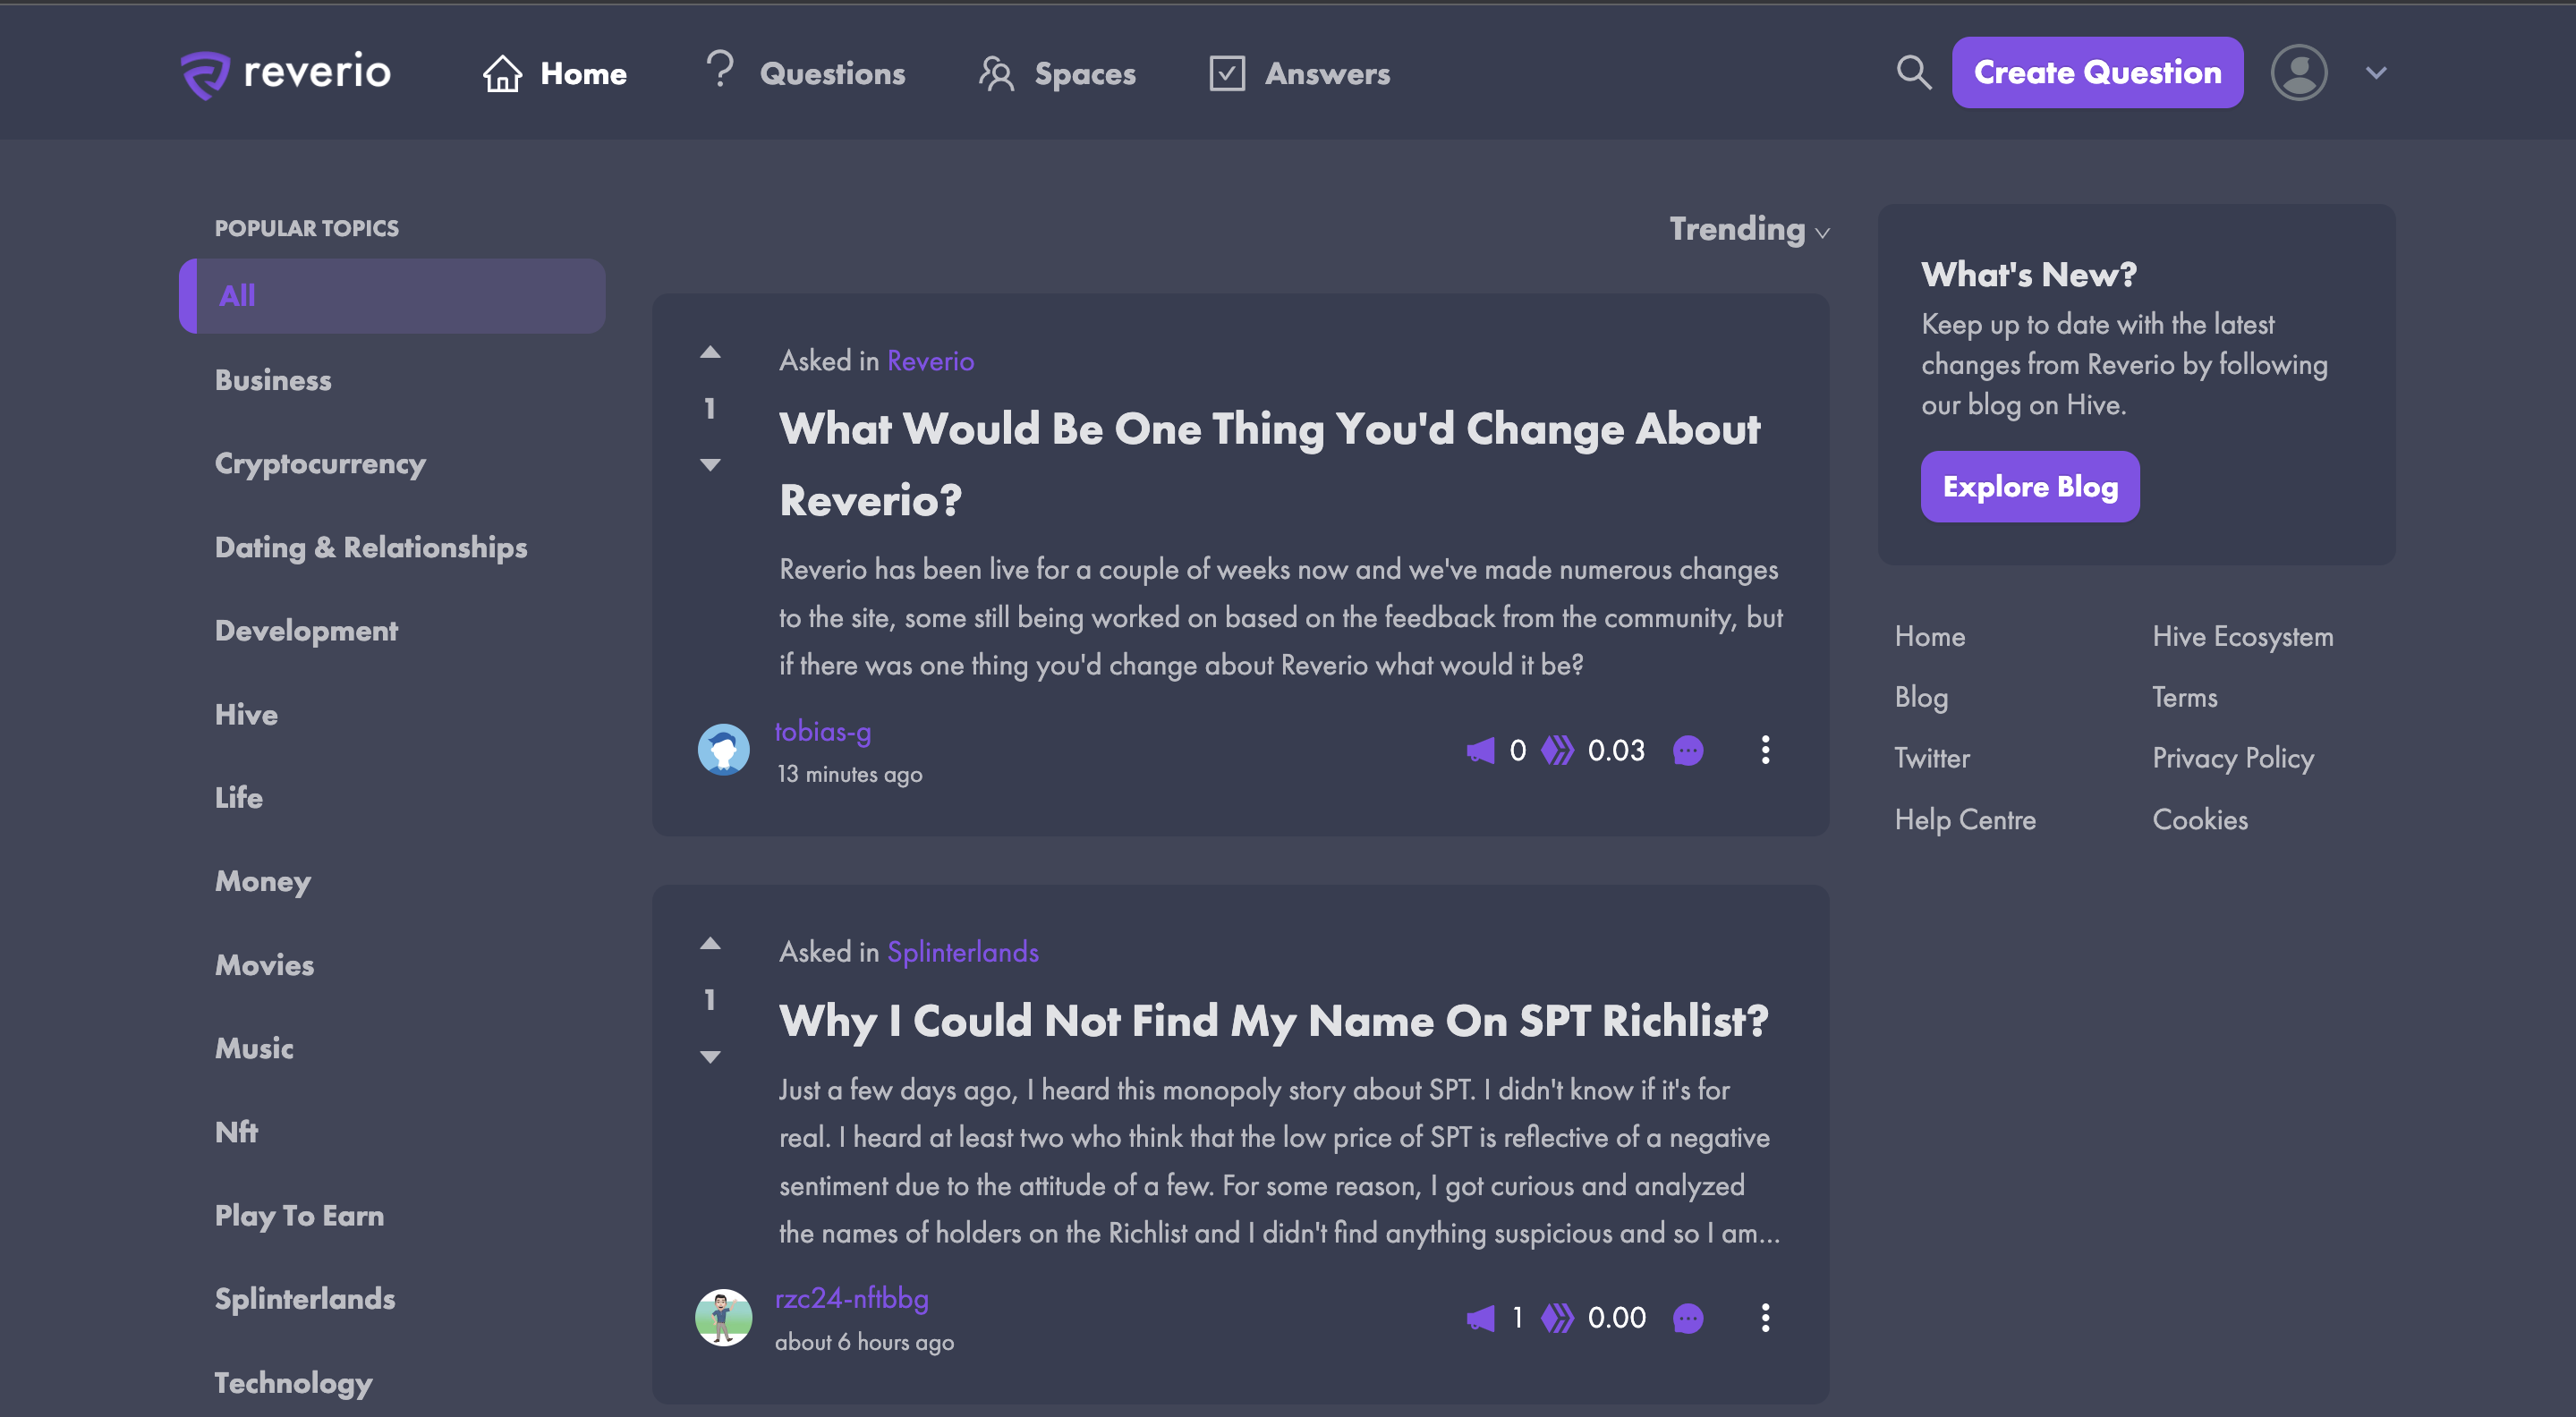Click the comment bubble on tobias-g's post
Screen dimensions: 2576x1417
pos(1688,750)
